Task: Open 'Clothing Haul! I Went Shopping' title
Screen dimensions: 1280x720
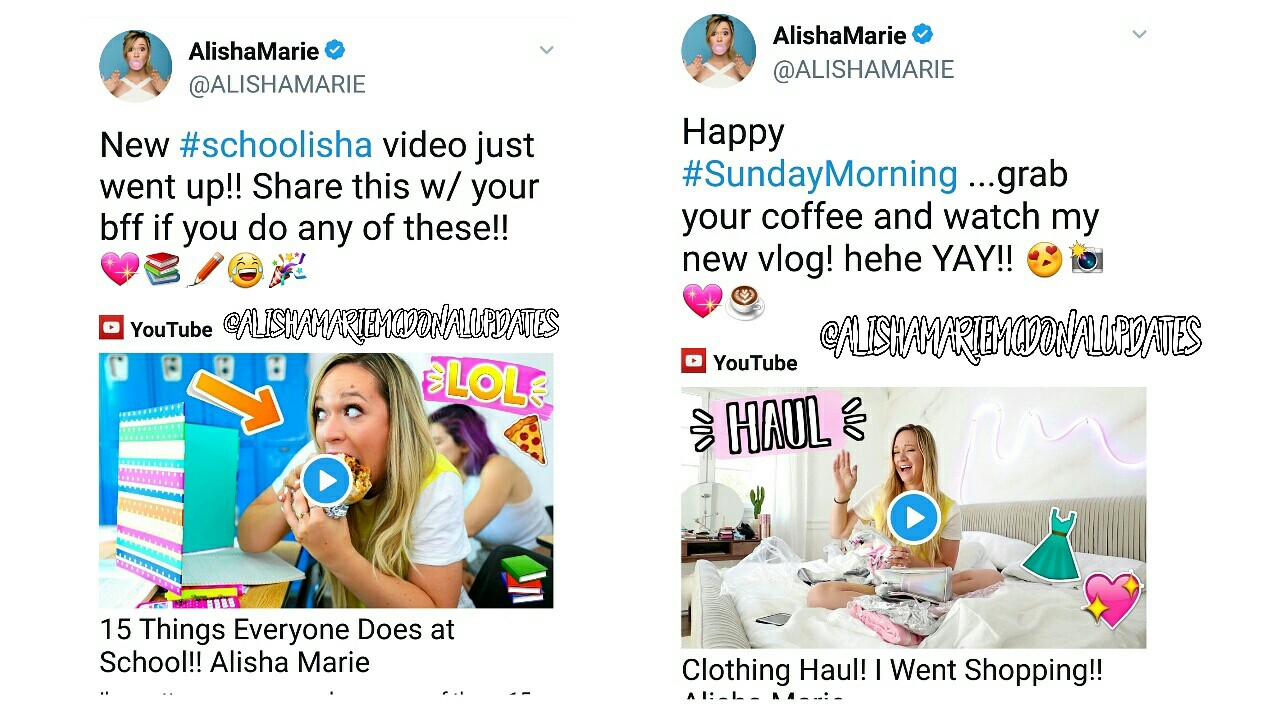Action: coord(892,672)
